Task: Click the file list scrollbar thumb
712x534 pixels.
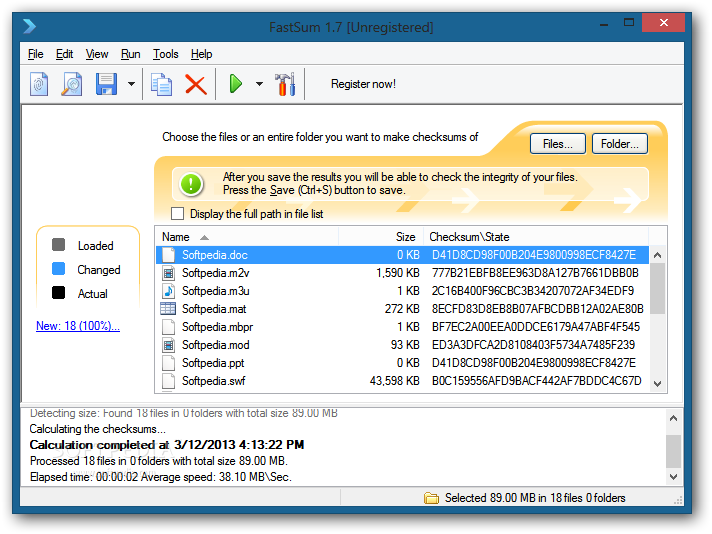Action: tap(657, 289)
